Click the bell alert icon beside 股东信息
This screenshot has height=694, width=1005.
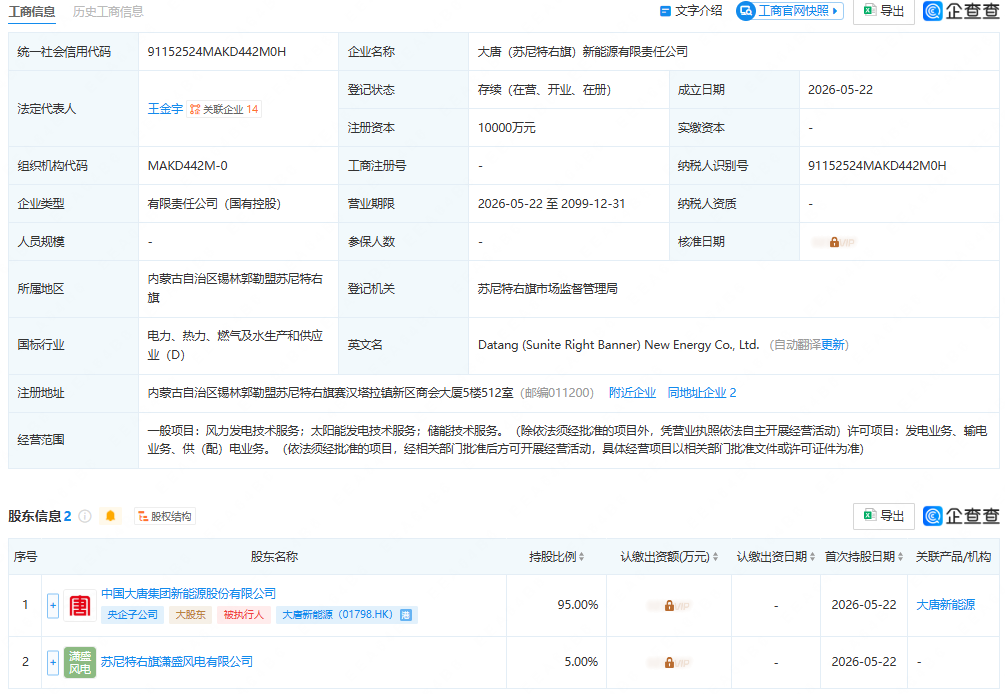click(x=110, y=516)
